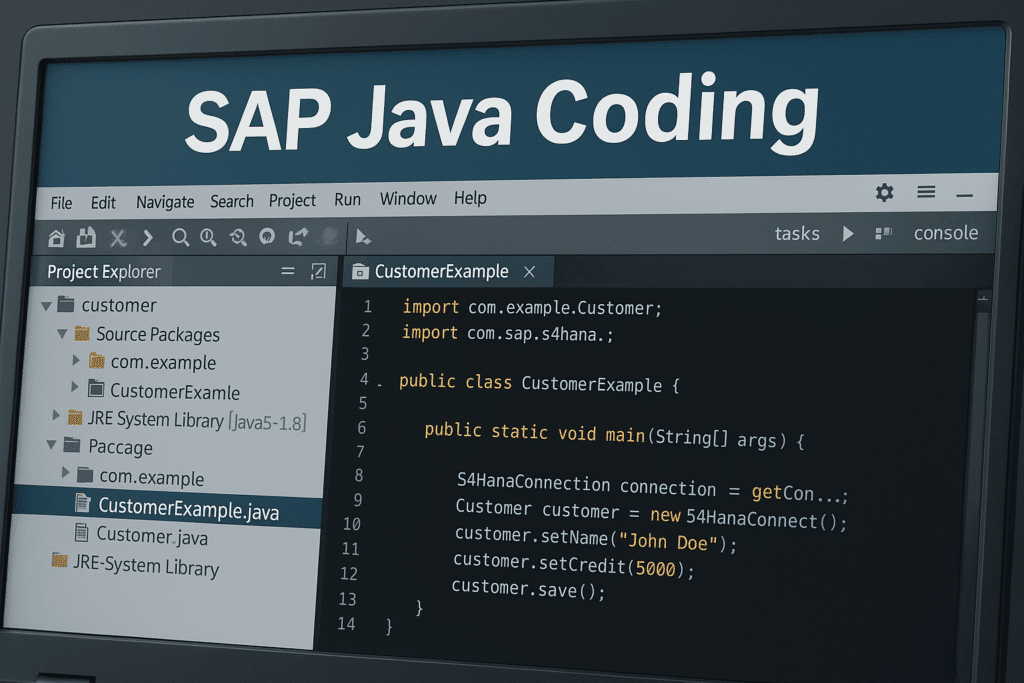Open the console view
The height and width of the screenshot is (683, 1024).
click(946, 232)
